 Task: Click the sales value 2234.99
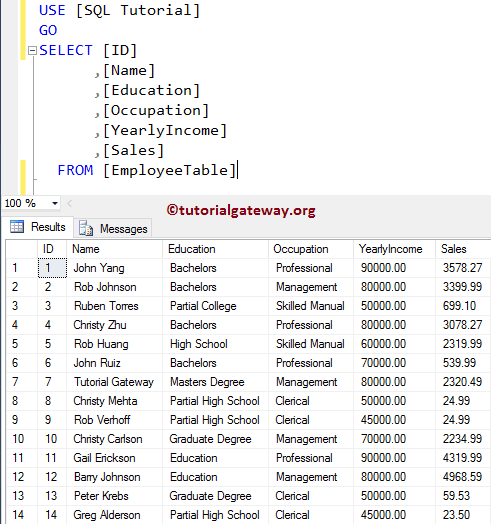(462, 439)
